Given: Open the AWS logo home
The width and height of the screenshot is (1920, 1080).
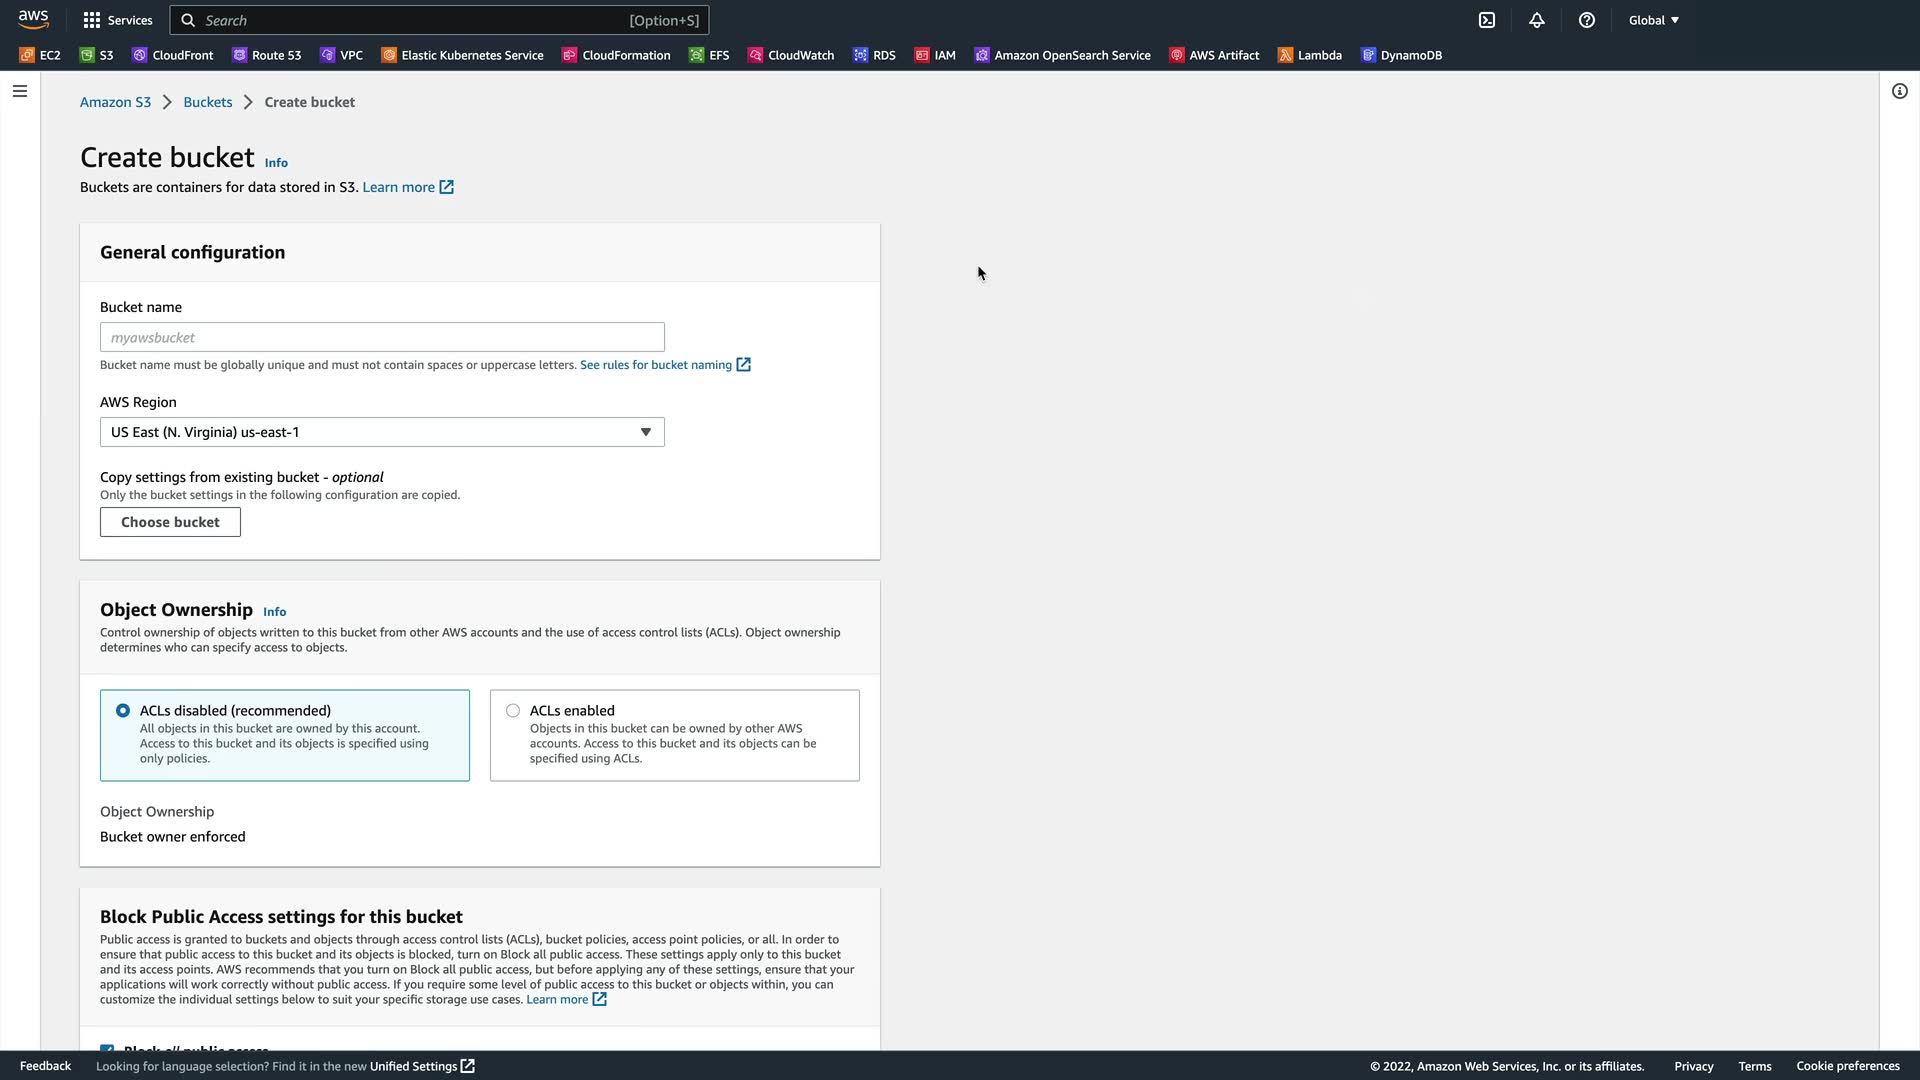Looking at the screenshot, I should tap(33, 20).
